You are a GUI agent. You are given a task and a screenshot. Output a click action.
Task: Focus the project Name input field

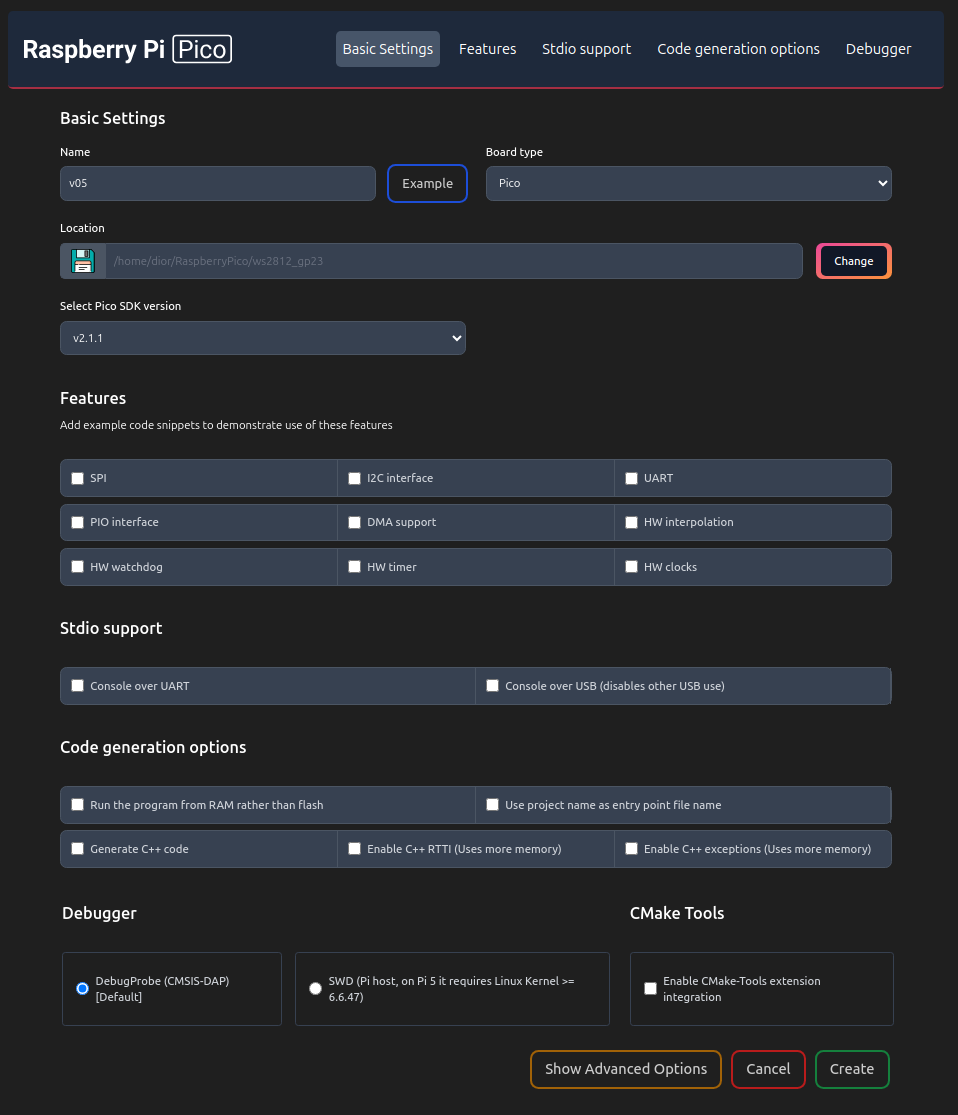[x=218, y=183]
